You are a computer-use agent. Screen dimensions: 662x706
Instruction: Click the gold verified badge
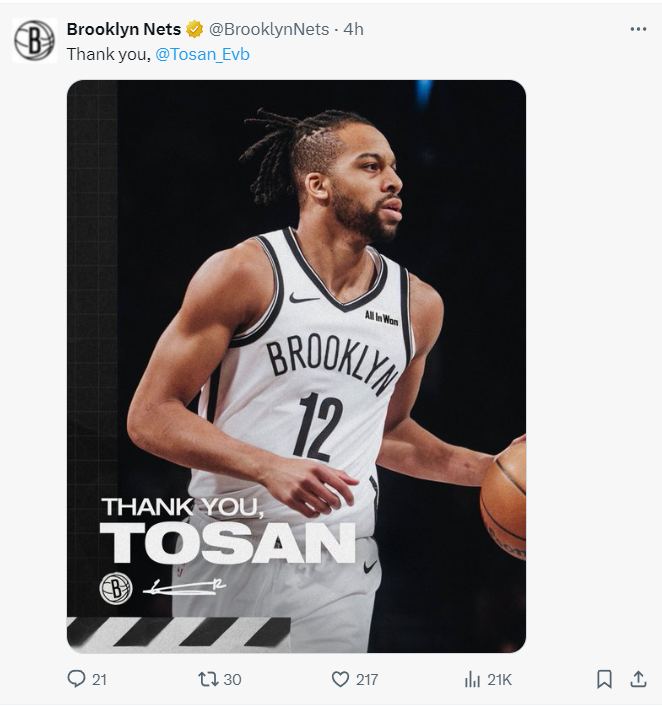[195, 30]
